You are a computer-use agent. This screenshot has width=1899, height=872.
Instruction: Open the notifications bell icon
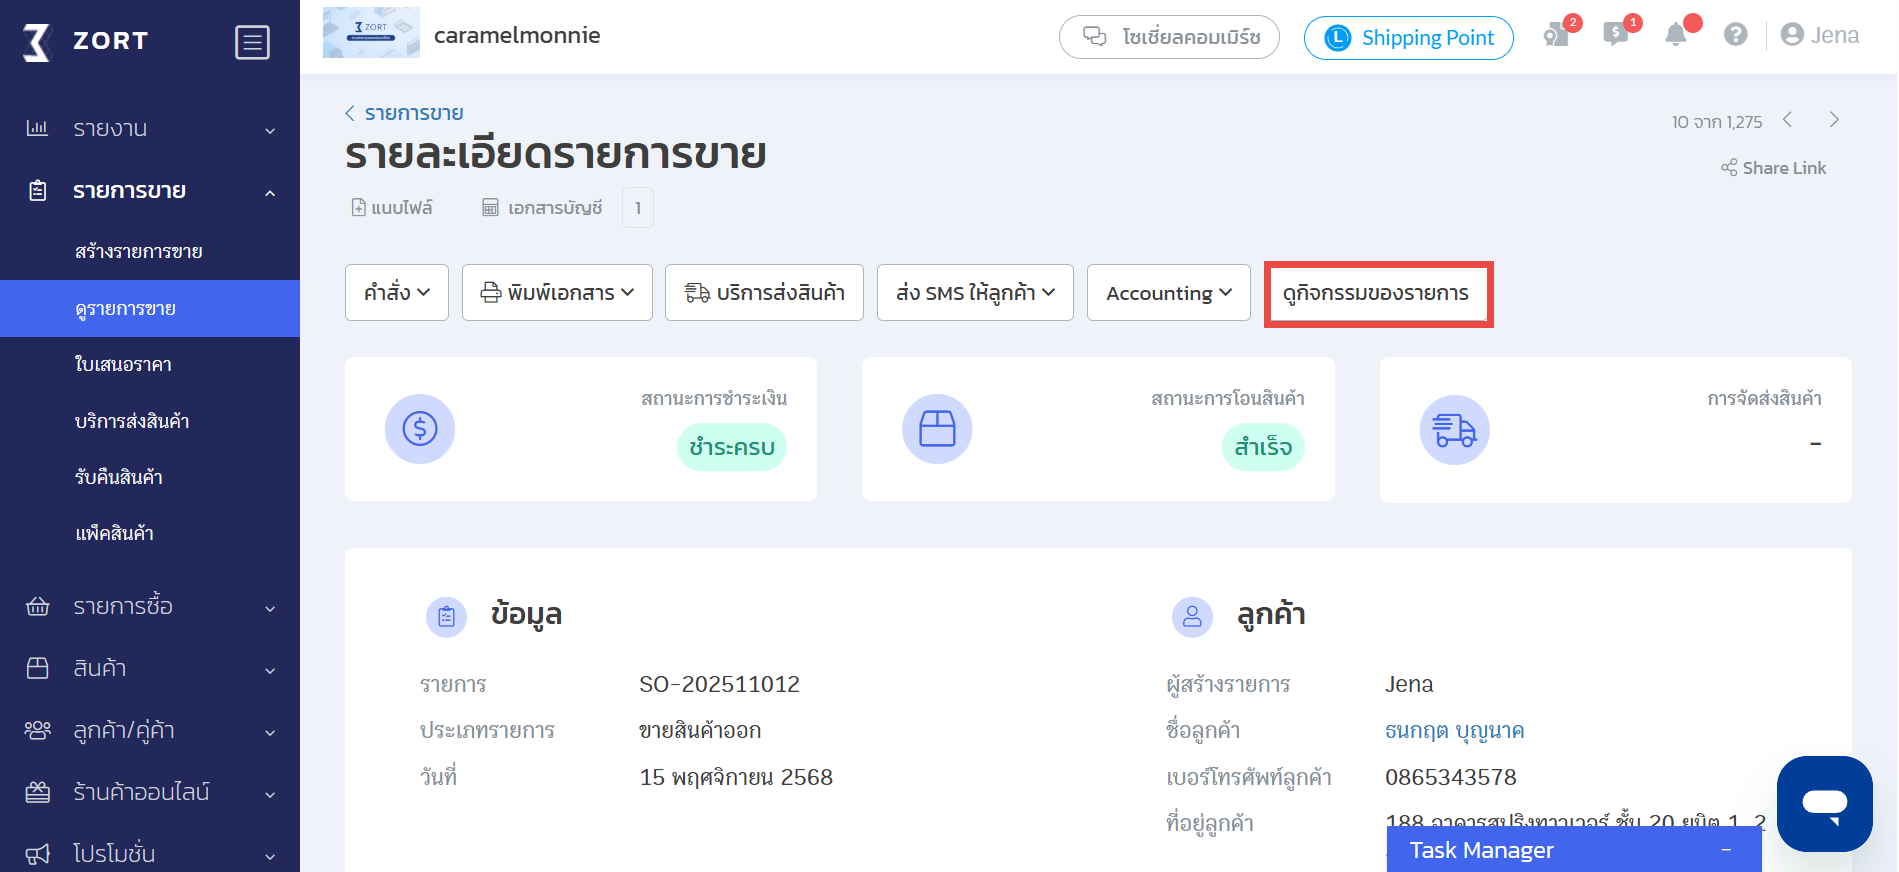[x=1676, y=35]
